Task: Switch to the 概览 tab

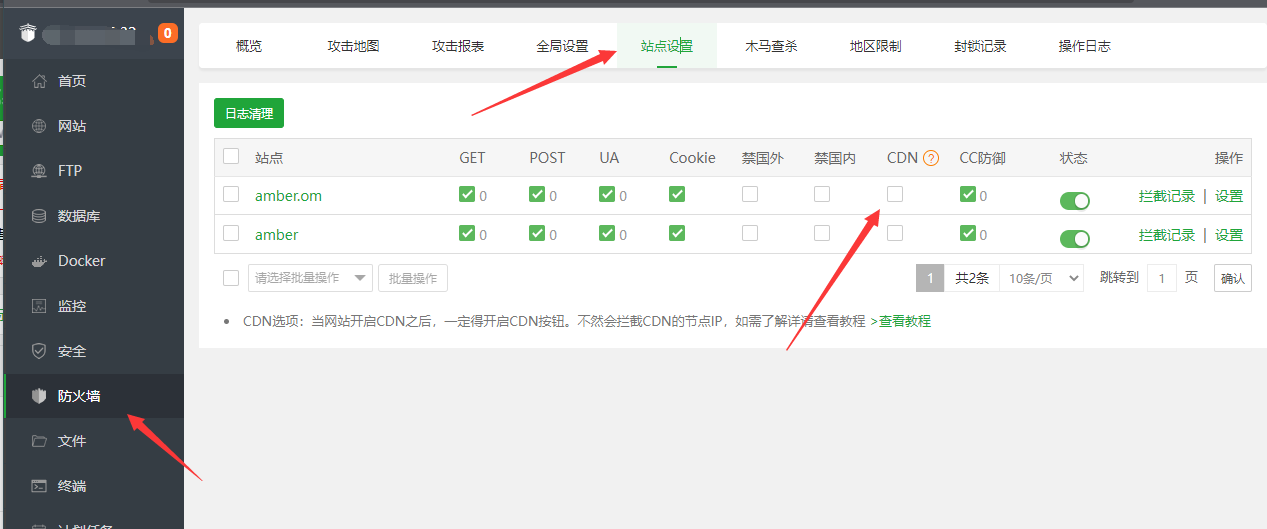Action: click(249, 46)
